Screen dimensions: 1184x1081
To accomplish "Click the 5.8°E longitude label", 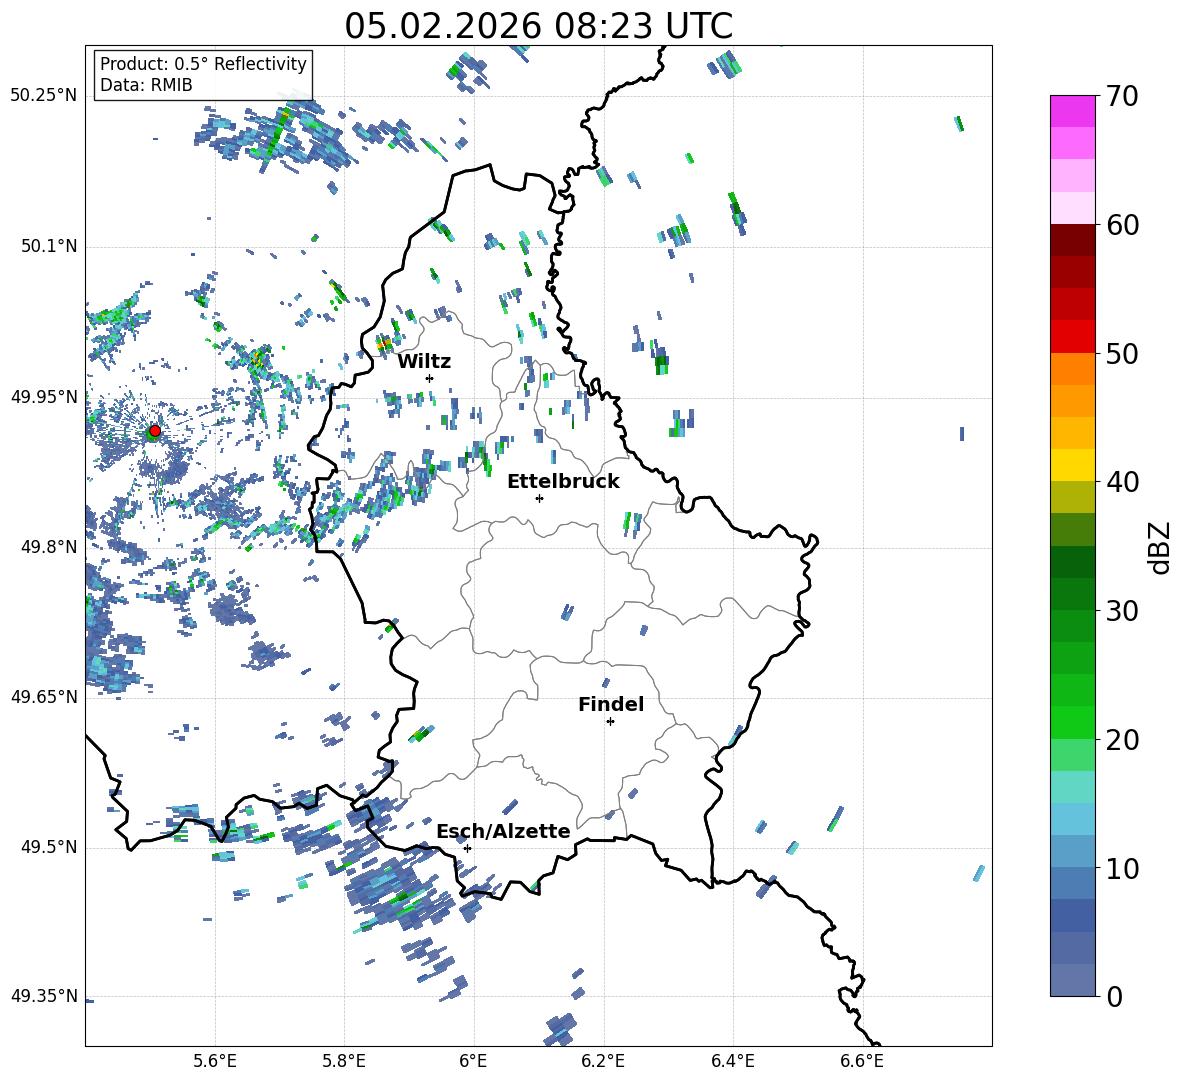I will point(344,1061).
